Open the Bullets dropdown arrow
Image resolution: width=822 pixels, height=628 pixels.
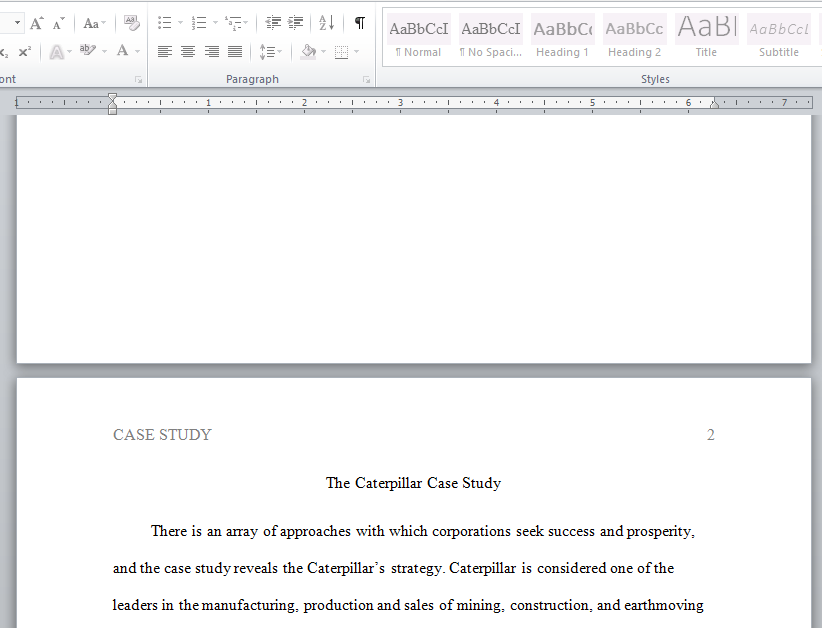180,23
